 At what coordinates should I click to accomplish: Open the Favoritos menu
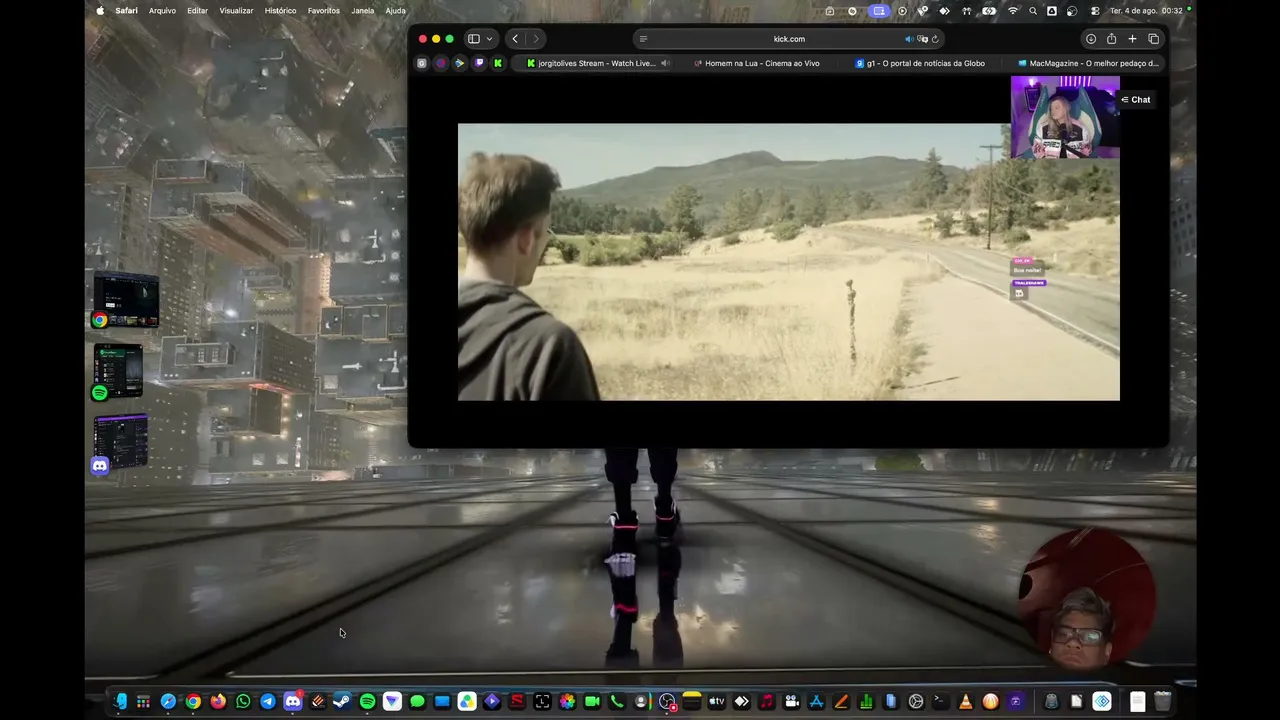tap(323, 11)
